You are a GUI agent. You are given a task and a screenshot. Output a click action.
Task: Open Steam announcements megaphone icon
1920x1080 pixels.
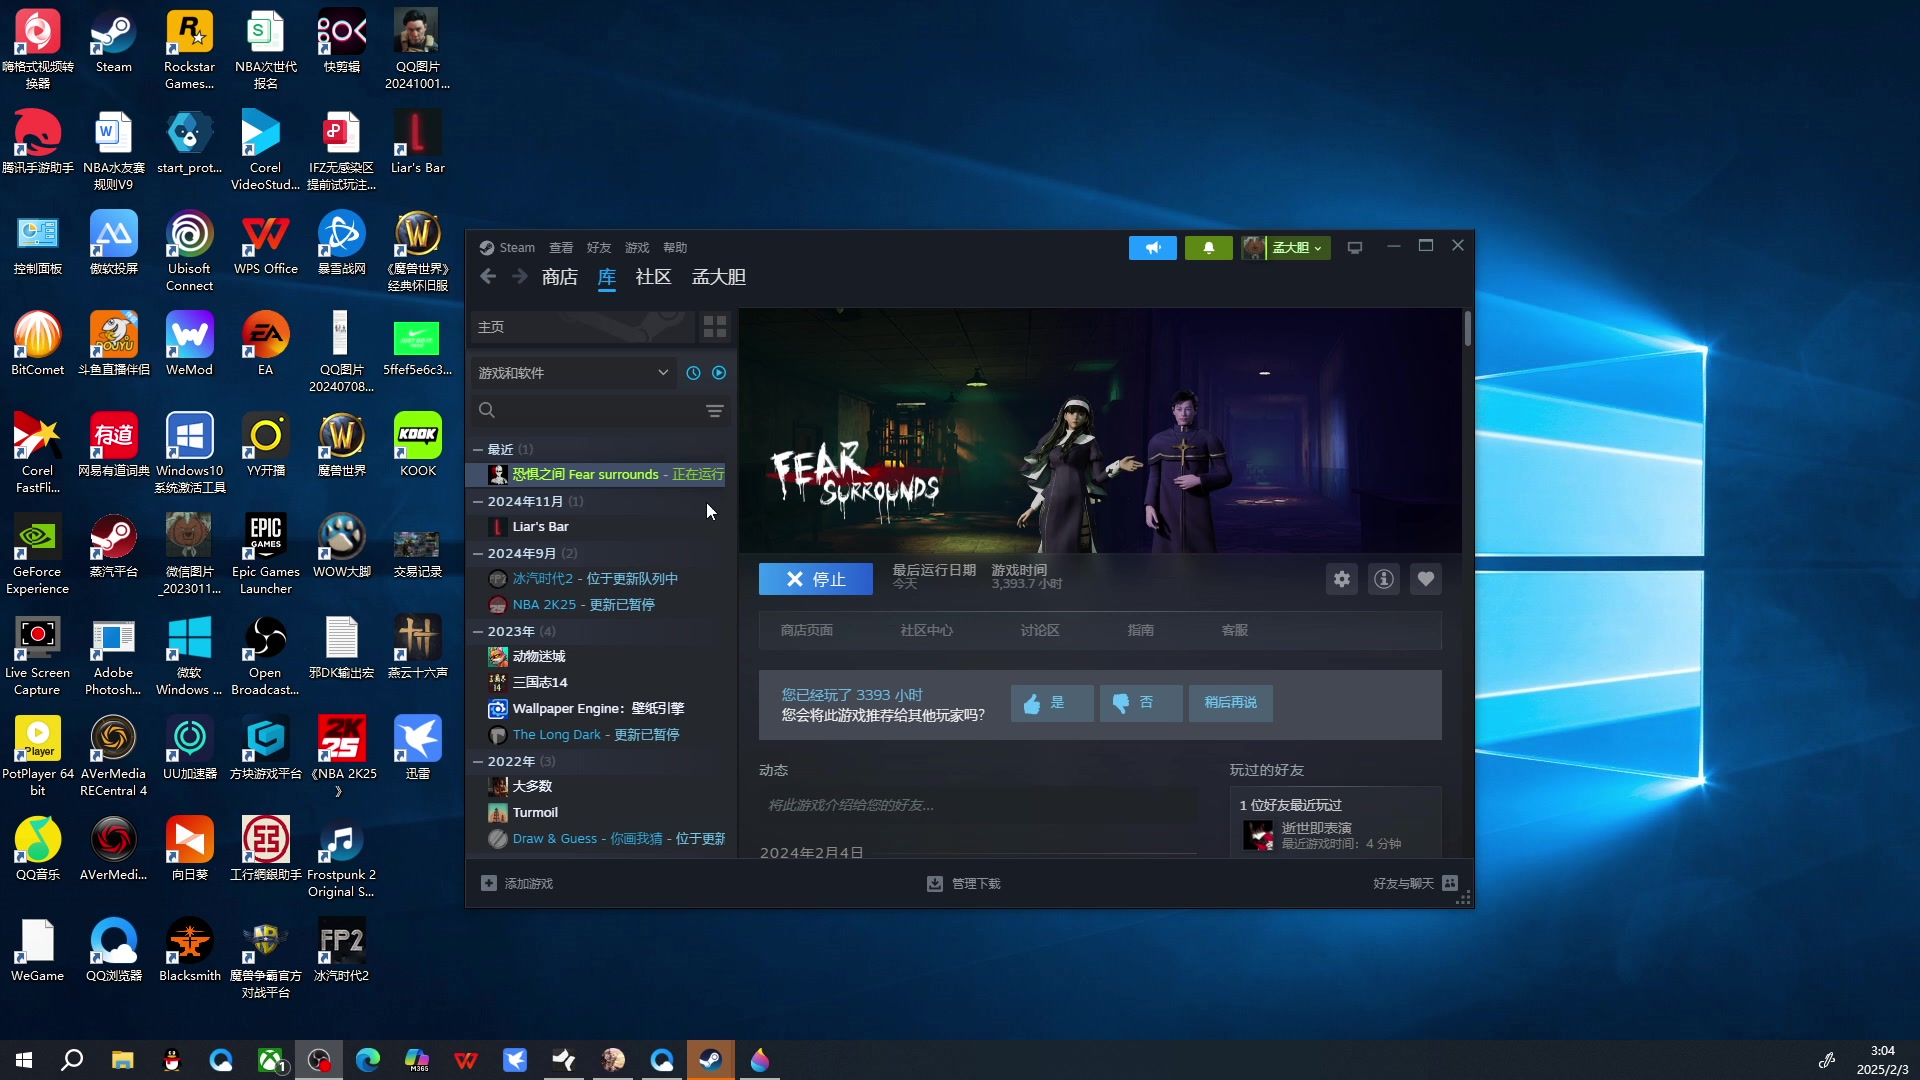coord(1152,248)
